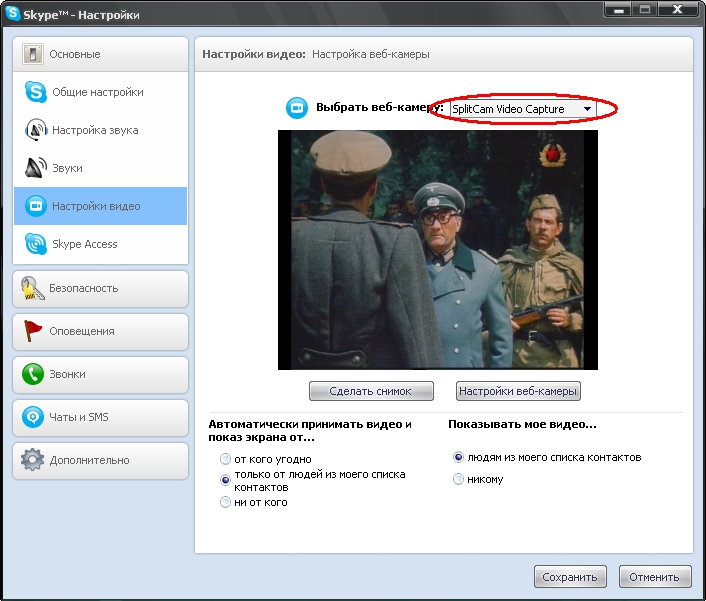Click Сделать снимок button
Viewport: 706px width, 601px height.
371,391
